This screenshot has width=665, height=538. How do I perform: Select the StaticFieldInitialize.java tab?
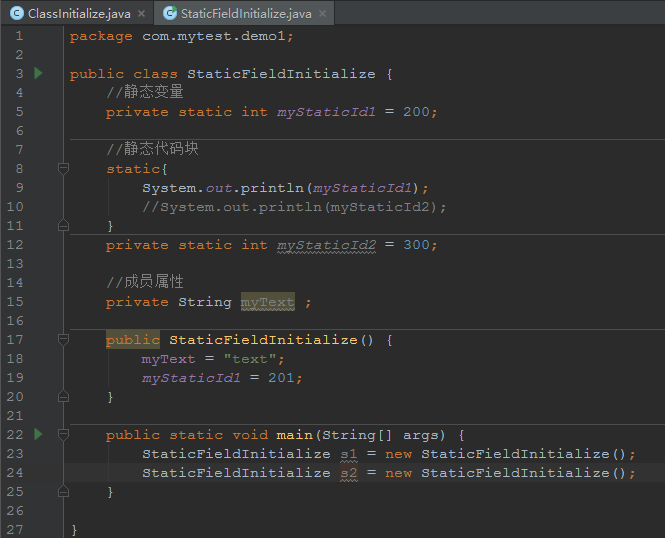[x=246, y=14]
